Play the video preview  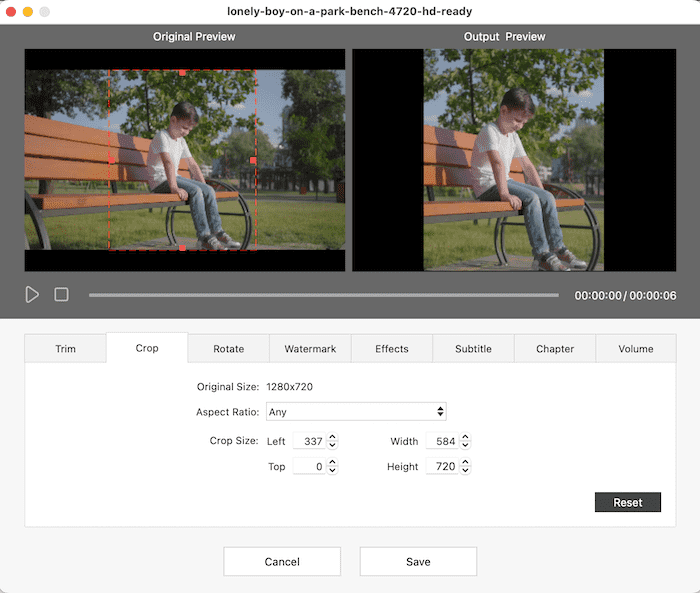click(x=32, y=295)
